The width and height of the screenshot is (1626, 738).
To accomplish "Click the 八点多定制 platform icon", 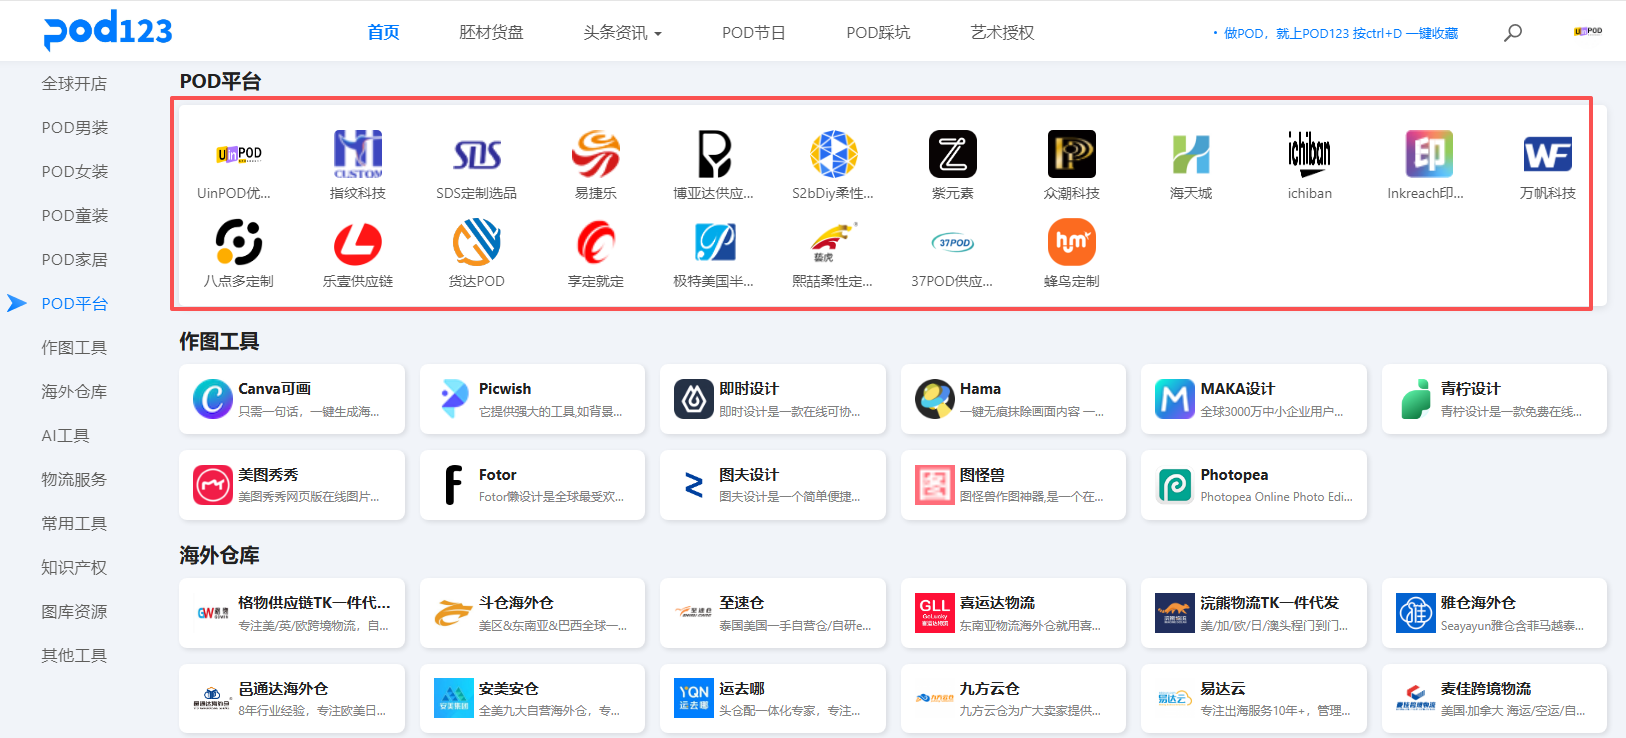I will click(x=239, y=243).
